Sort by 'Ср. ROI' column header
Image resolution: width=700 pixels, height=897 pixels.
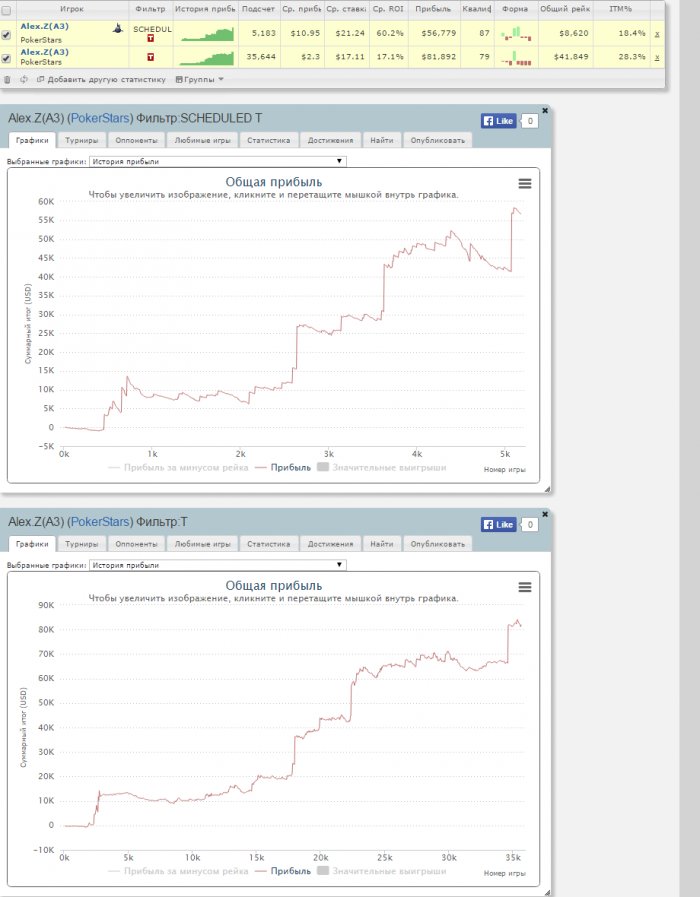tap(388, 9)
